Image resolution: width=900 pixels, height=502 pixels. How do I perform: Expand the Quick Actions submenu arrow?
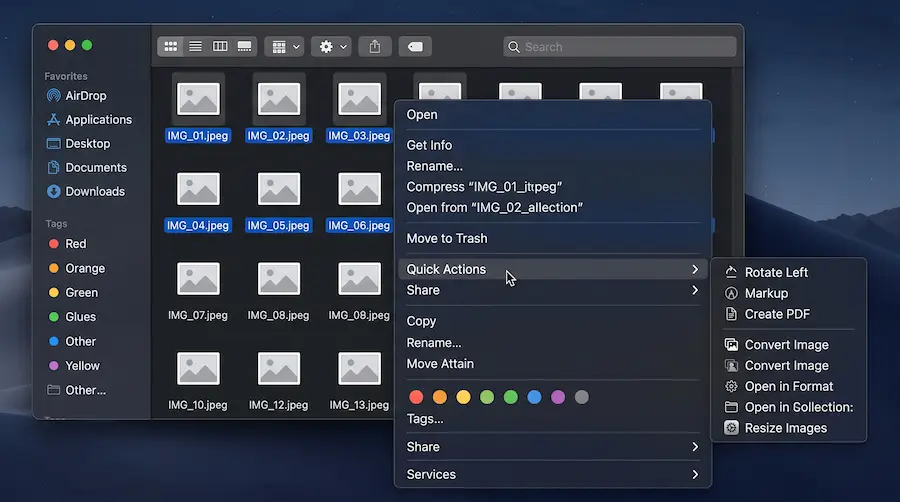click(695, 269)
